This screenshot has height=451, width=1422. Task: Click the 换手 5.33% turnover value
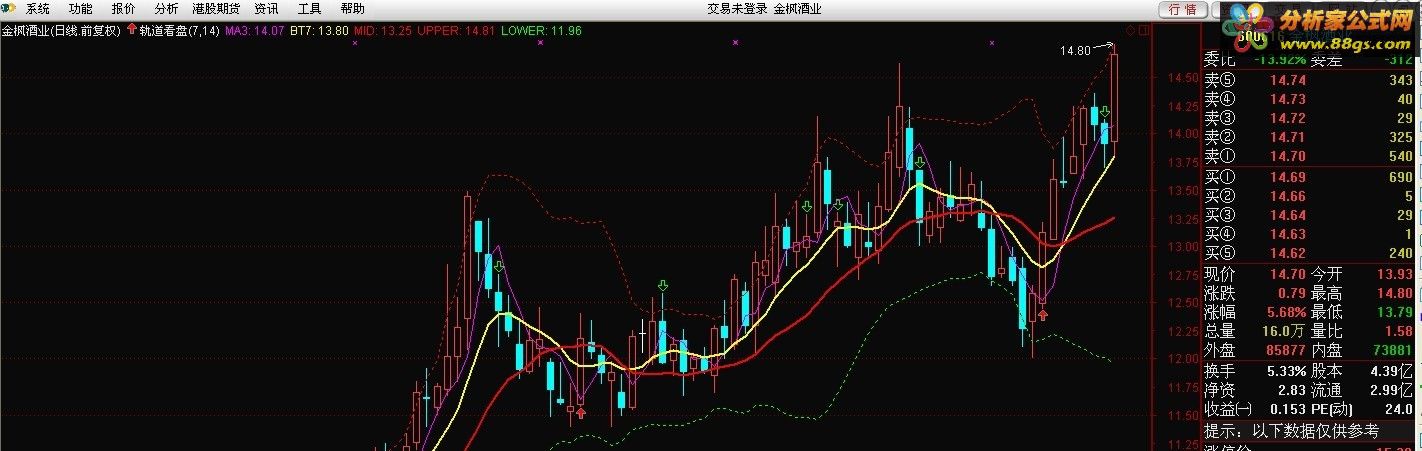pyautogui.click(x=1285, y=371)
